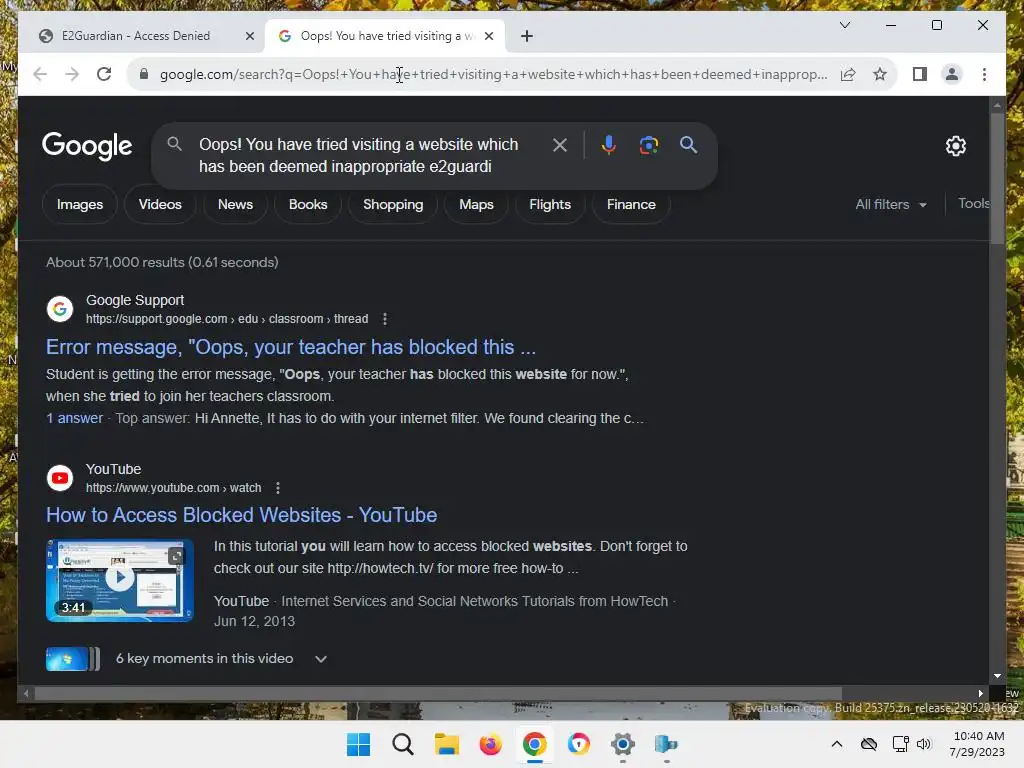Click the Google Support favicon
This screenshot has width=1024, height=768.
click(x=60, y=309)
